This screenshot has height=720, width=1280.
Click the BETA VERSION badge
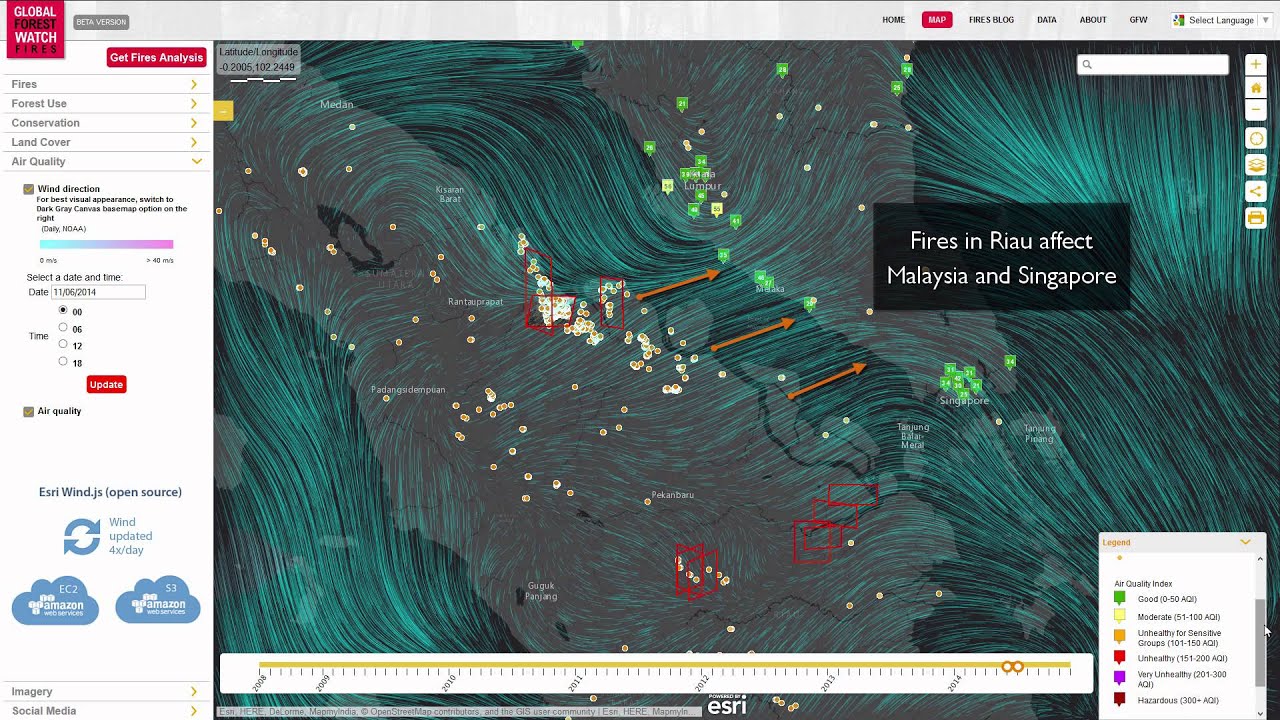click(101, 22)
